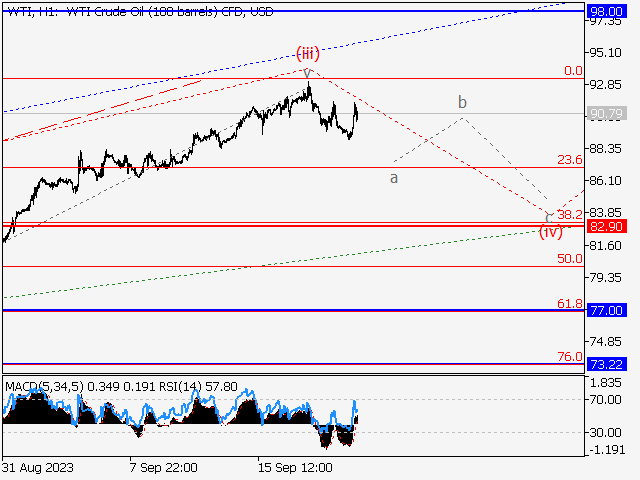
Task: Click the Fibonacci 23.6 level label
Action: point(570,160)
